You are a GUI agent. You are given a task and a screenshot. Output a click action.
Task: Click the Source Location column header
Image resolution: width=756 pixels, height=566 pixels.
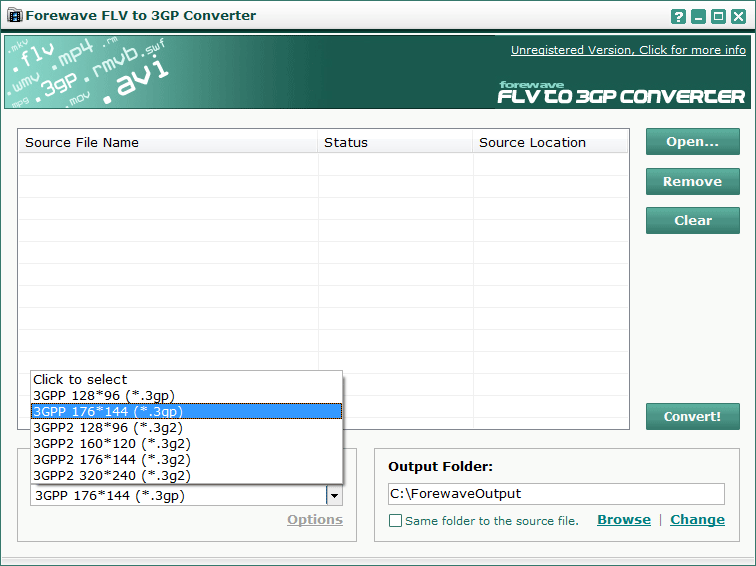tap(550, 143)
